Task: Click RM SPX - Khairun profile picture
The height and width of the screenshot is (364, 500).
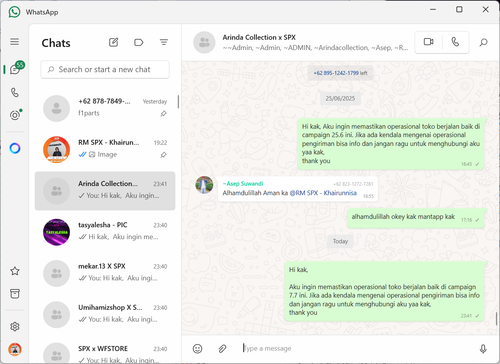Action: pyautogui.click(x=56, y=149)
